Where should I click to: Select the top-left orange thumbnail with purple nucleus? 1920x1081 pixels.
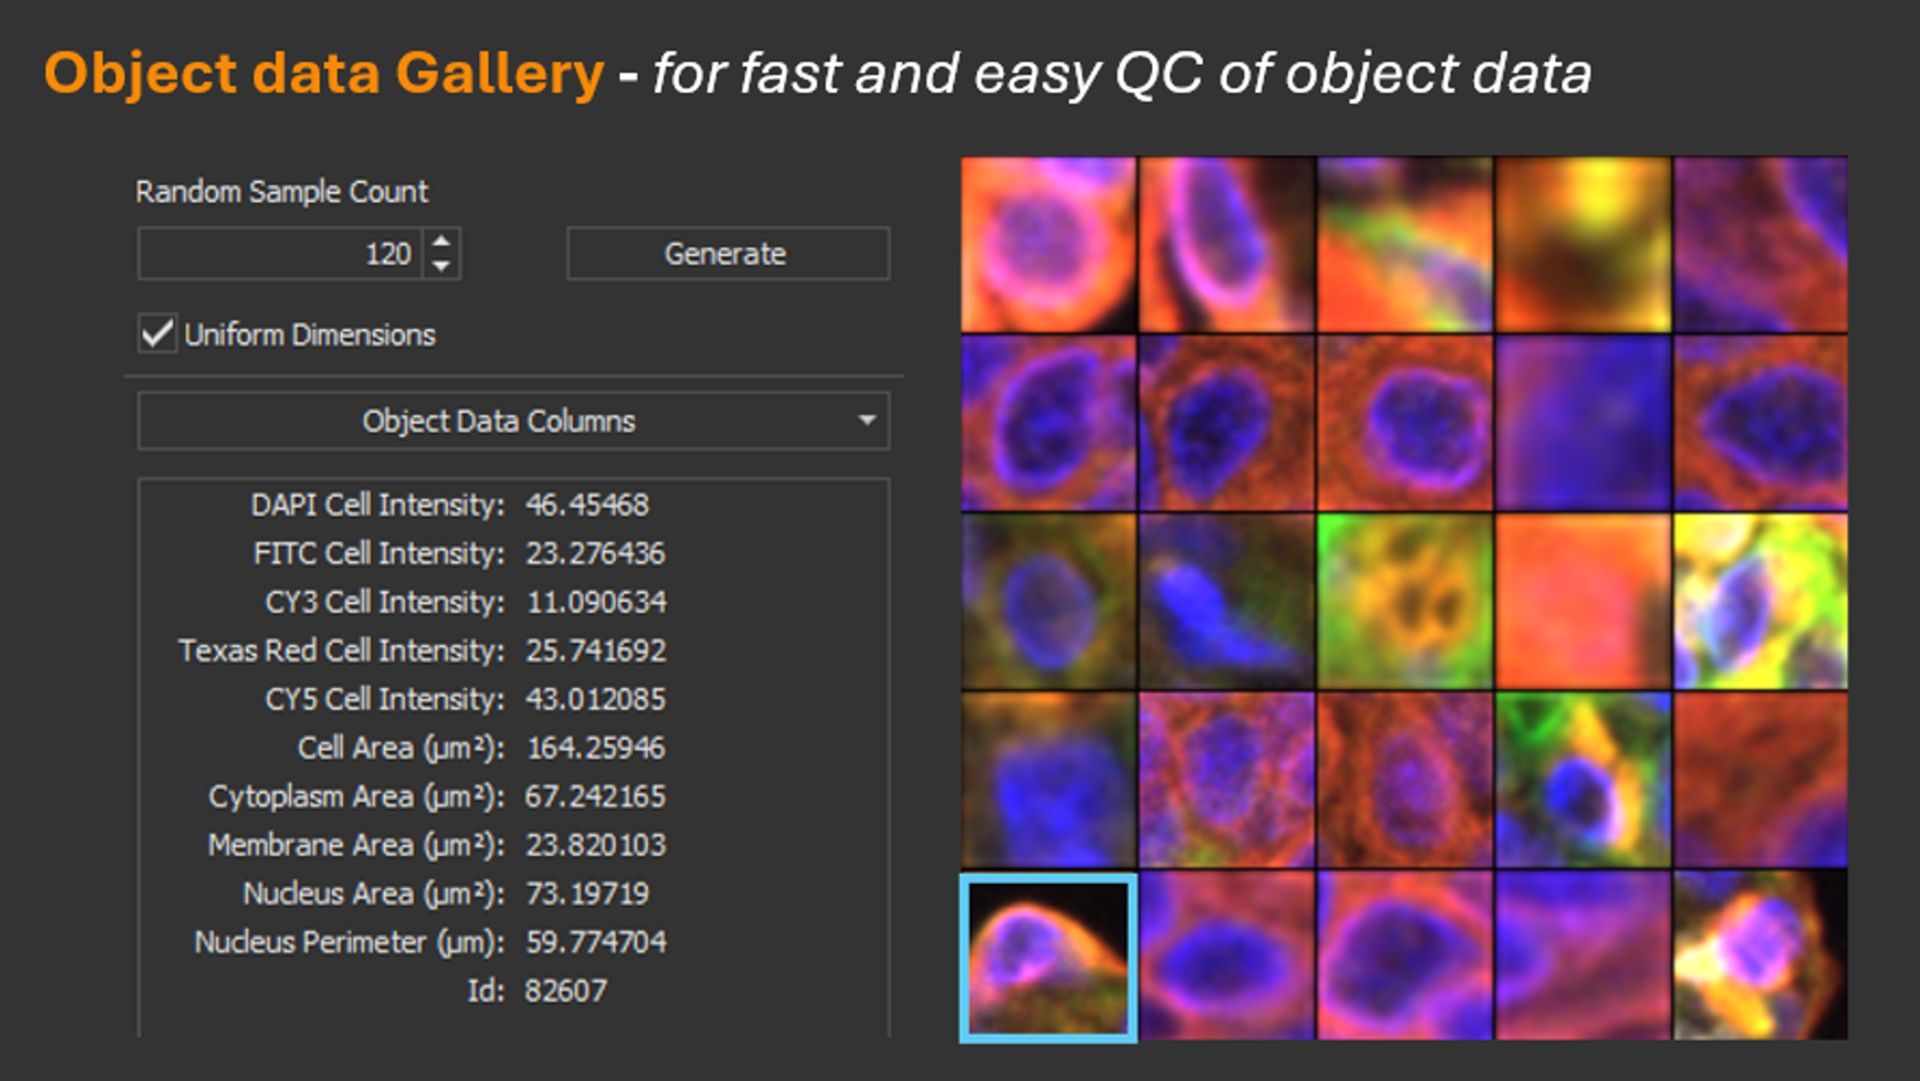coord(1049,244)
